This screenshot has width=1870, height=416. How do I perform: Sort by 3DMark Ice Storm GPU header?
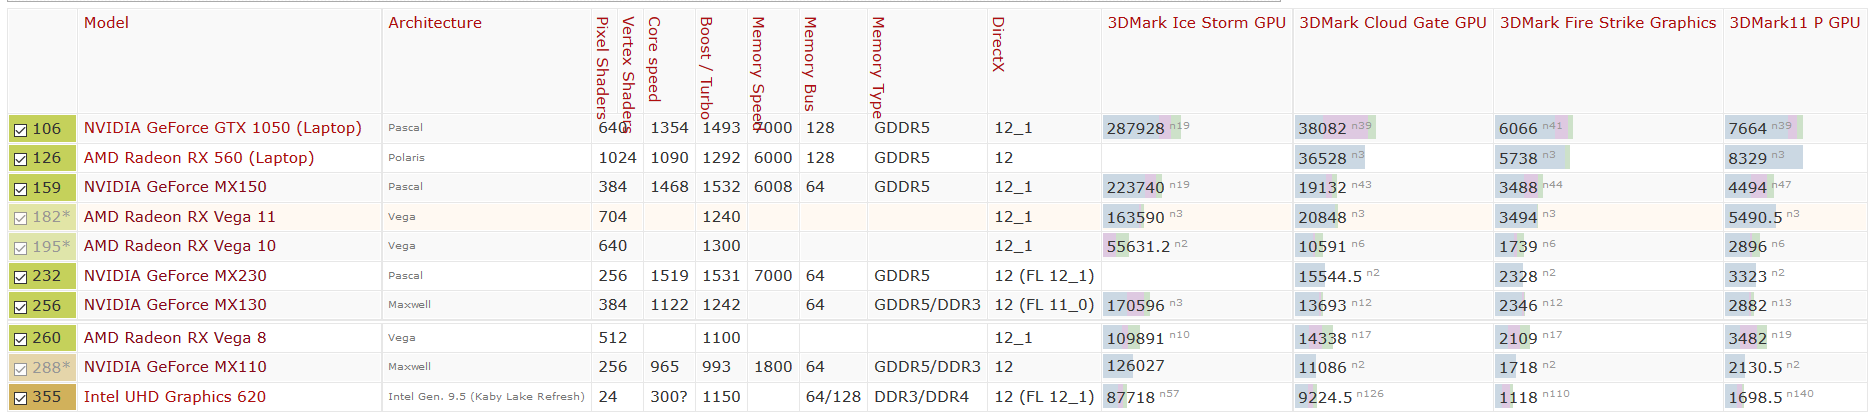click(1196, 23)
